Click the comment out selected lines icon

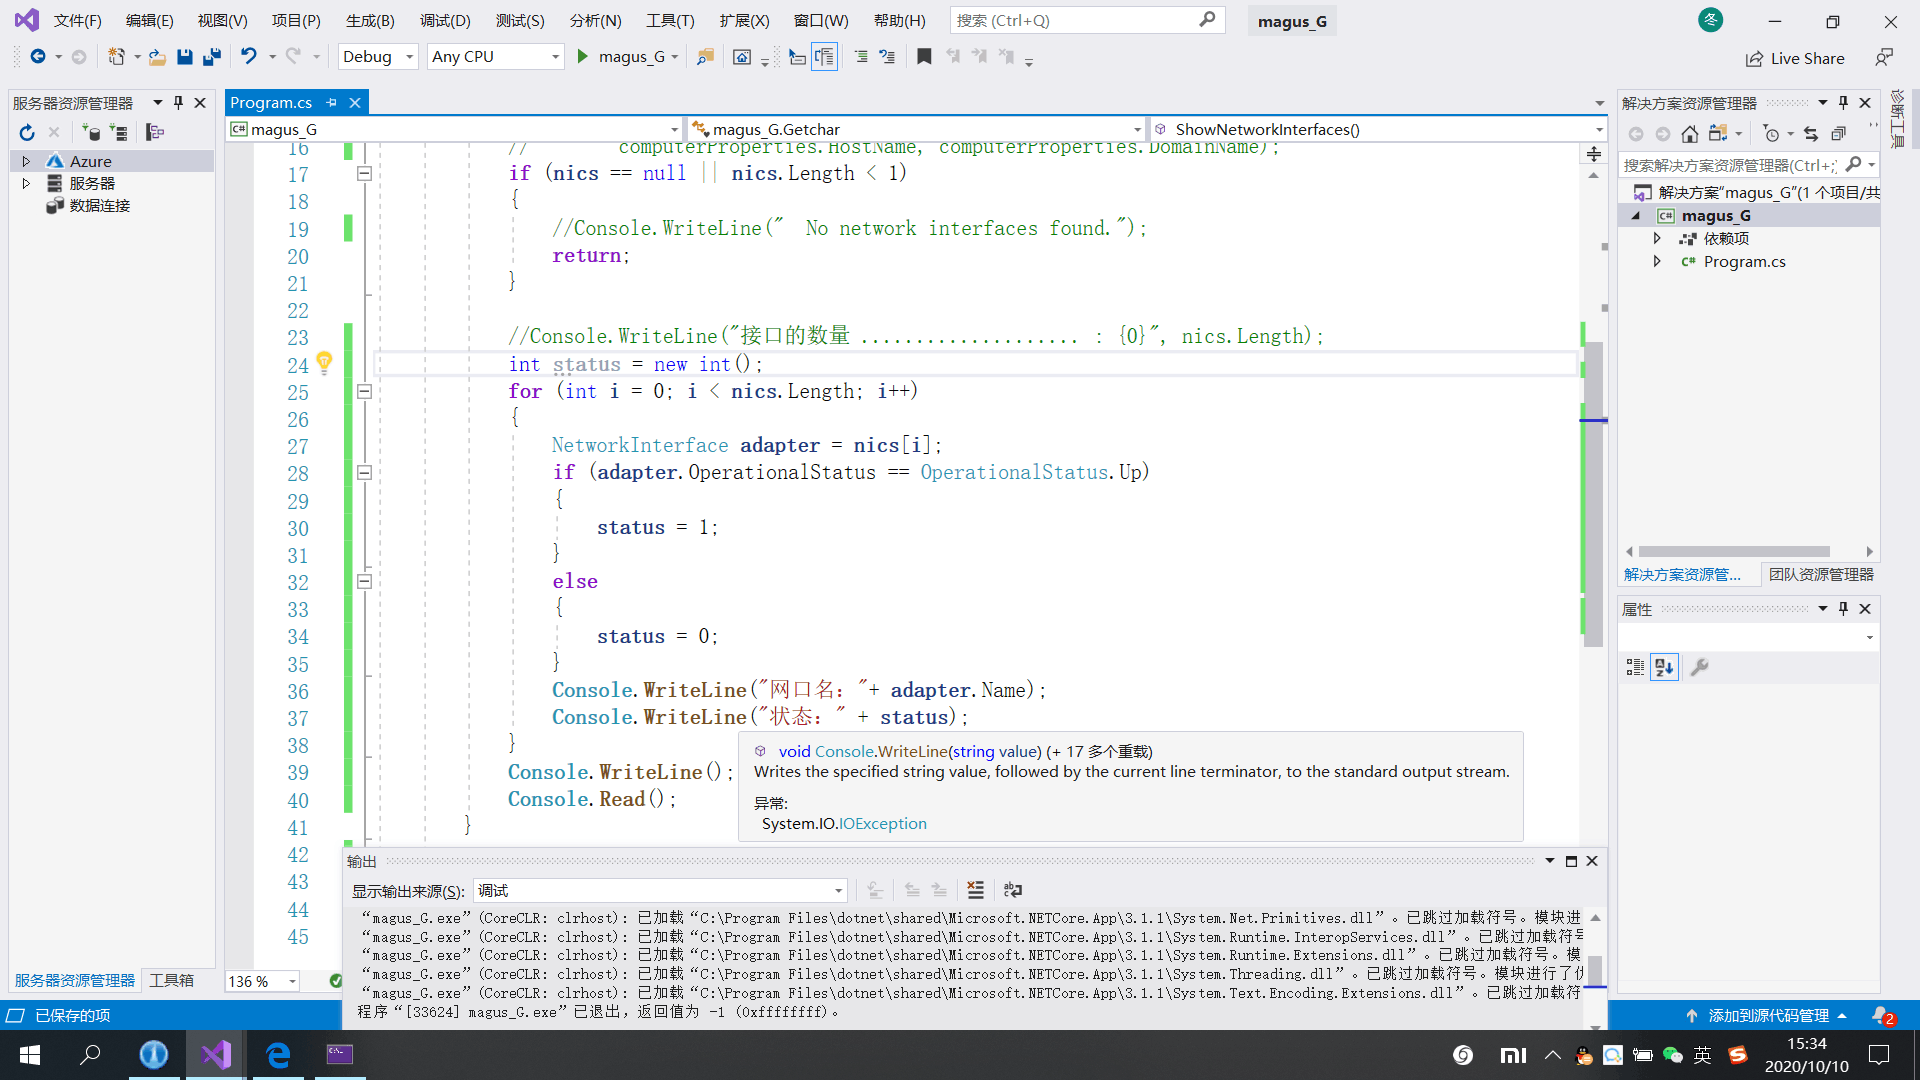861,57
